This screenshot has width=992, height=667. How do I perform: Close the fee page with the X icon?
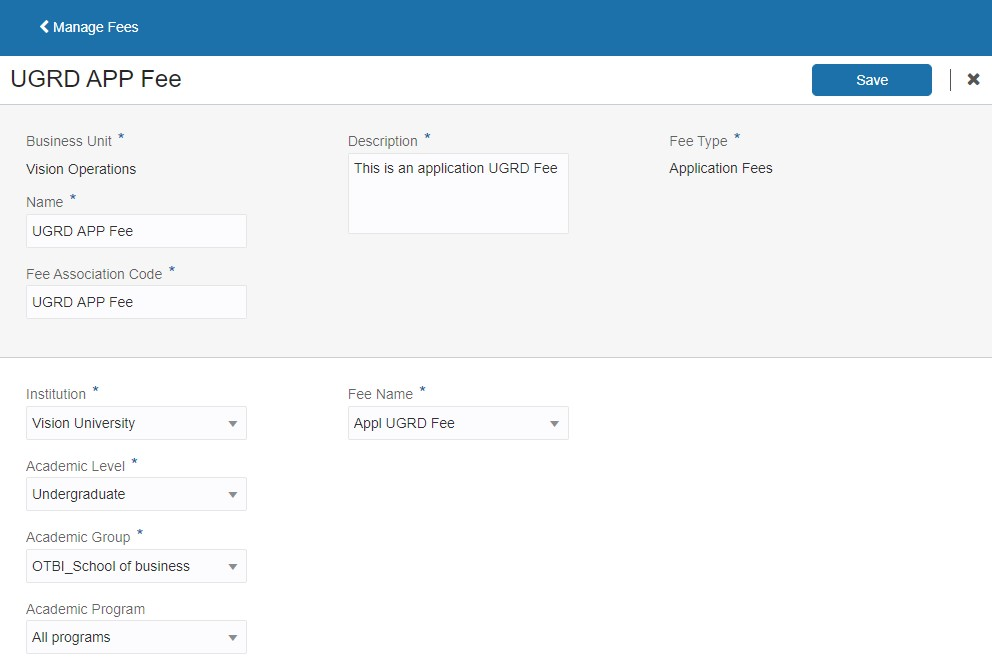click(x=973, y=80)
